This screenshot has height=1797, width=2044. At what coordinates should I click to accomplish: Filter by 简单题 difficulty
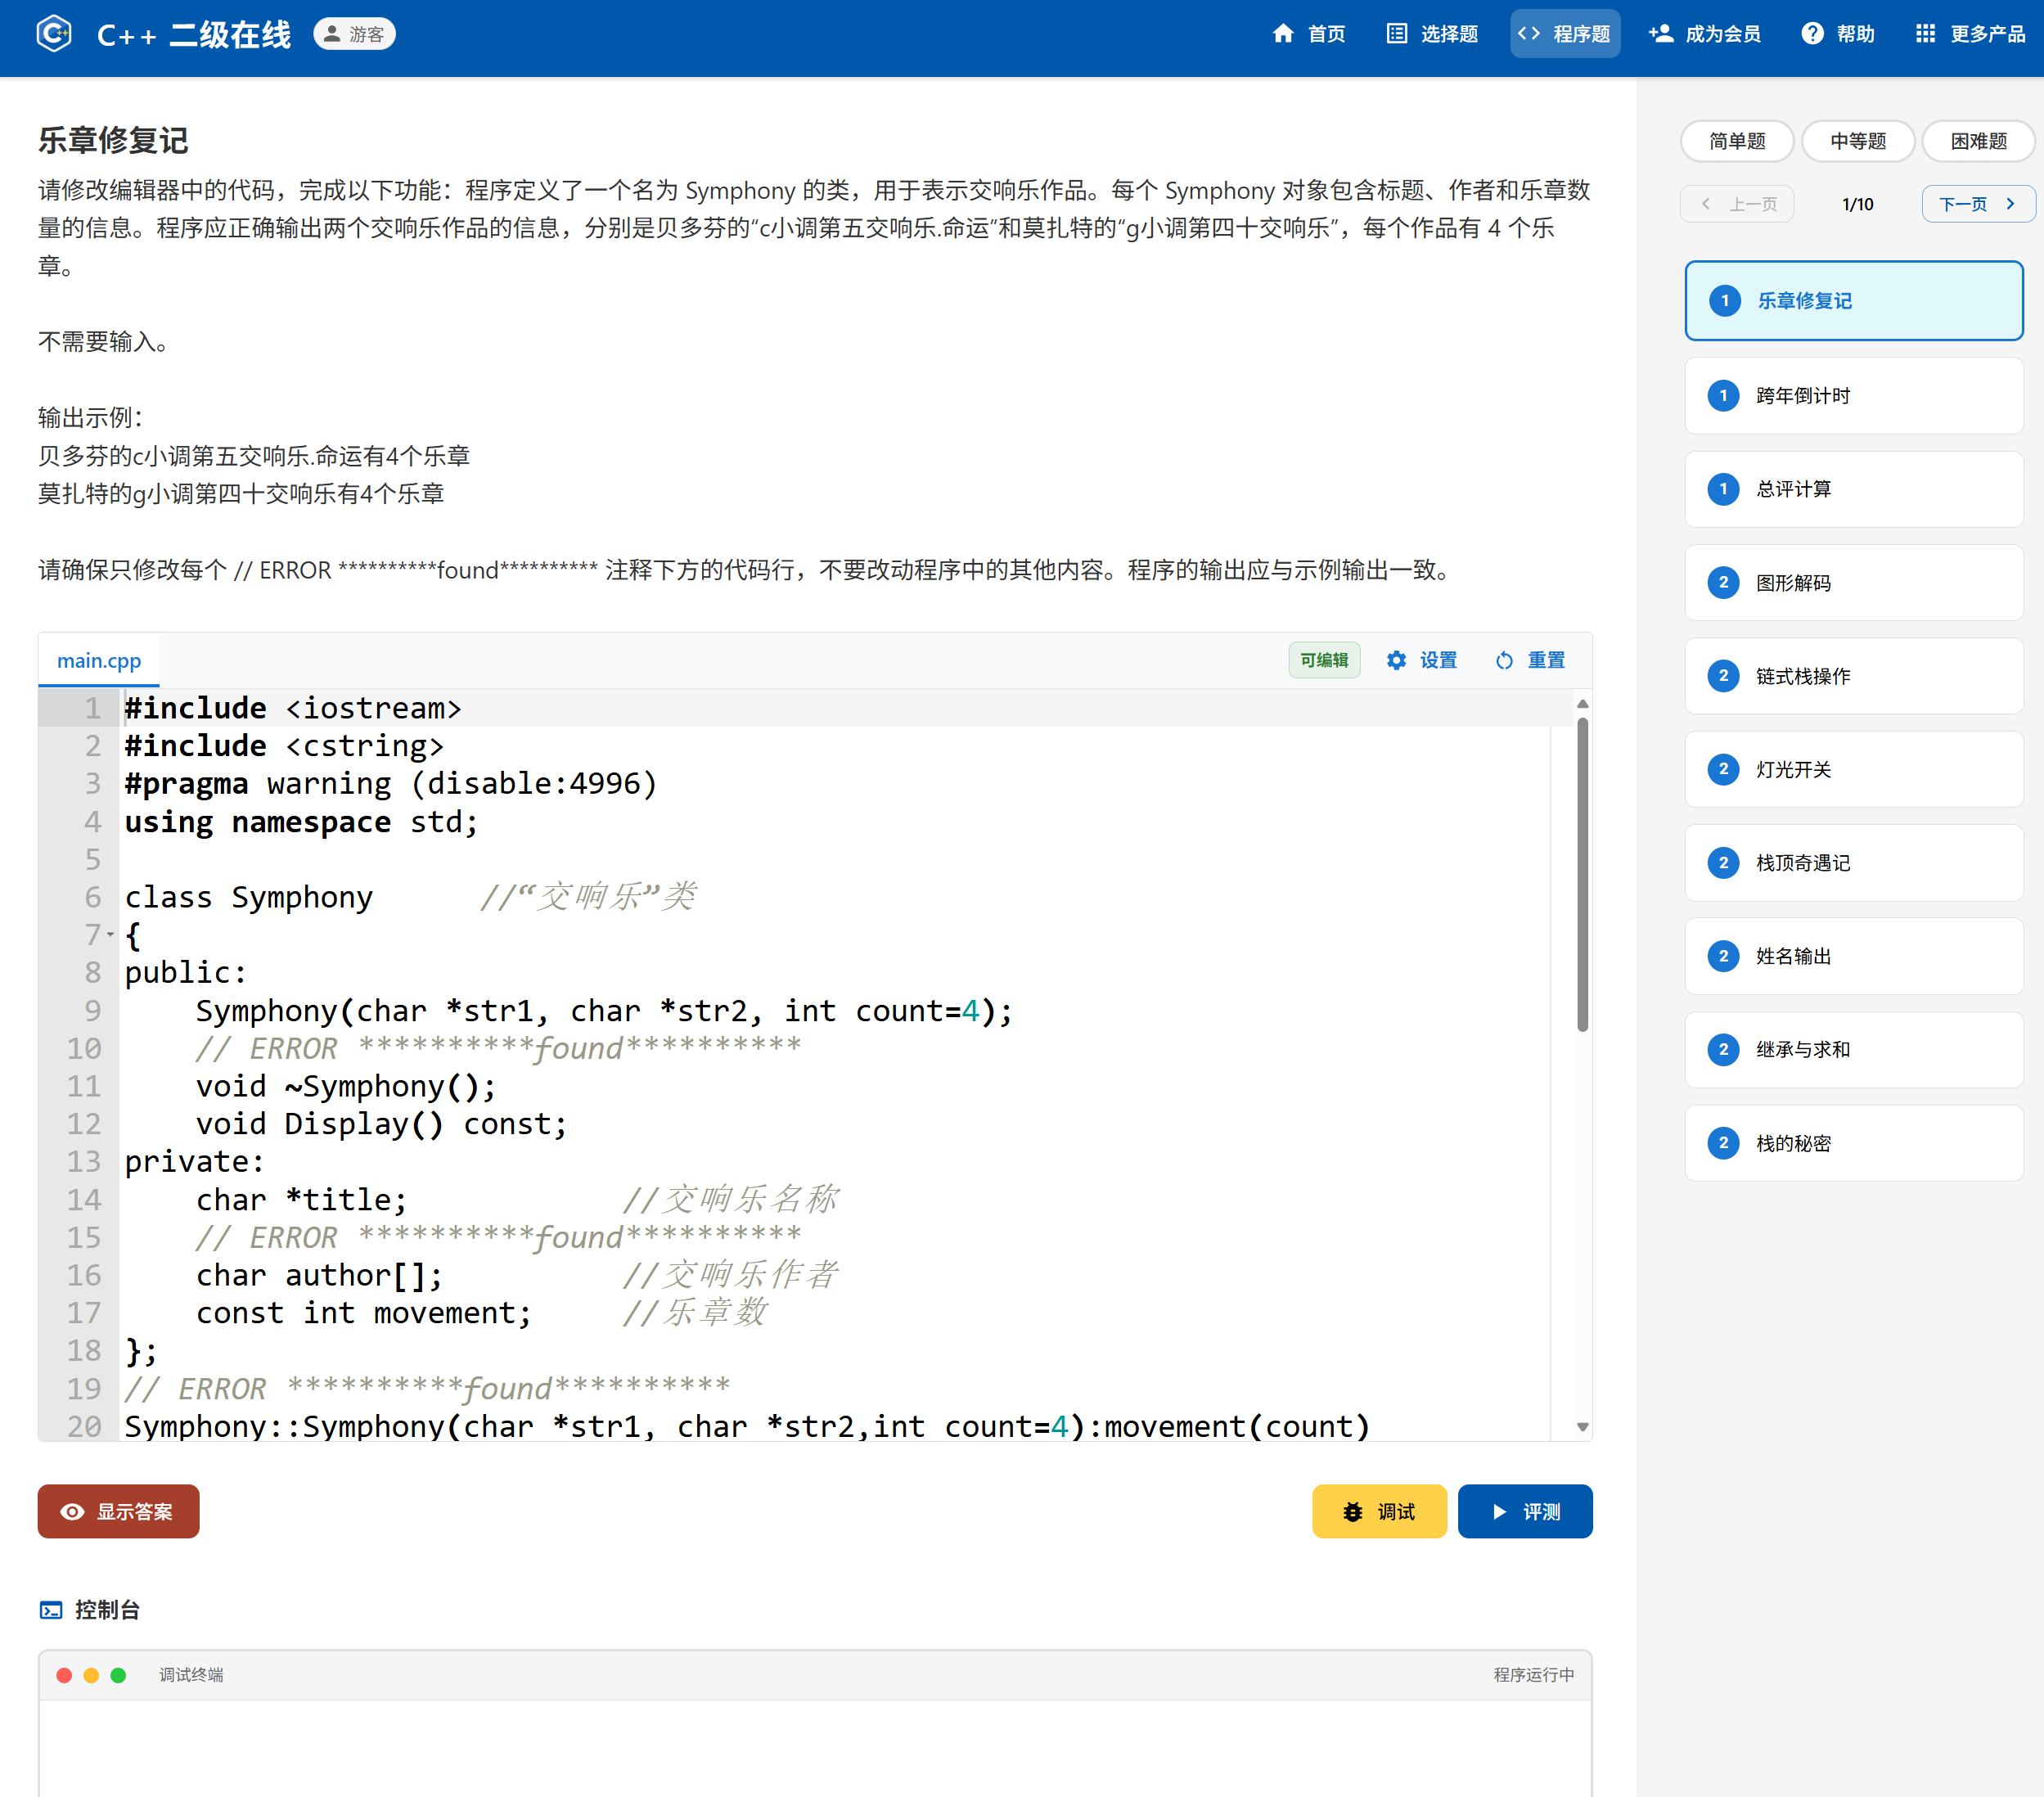1737,141
